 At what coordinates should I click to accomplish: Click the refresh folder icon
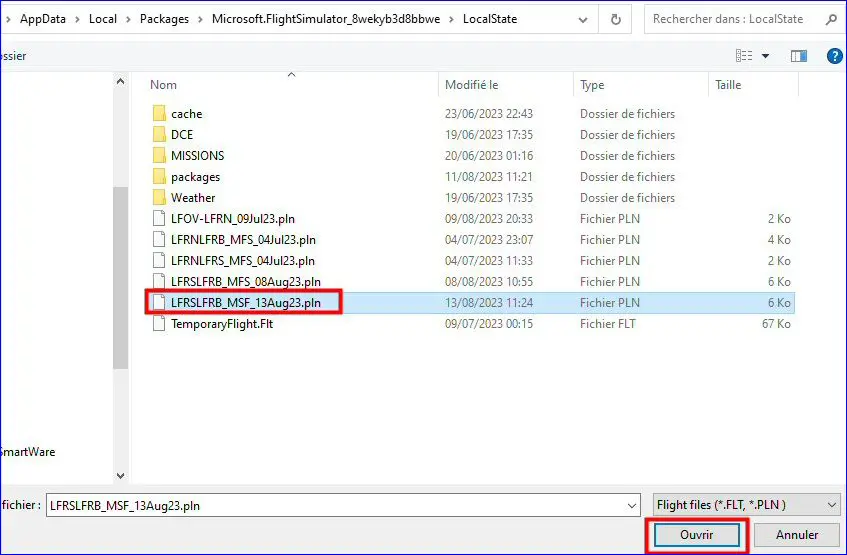[x=615, y=19]
